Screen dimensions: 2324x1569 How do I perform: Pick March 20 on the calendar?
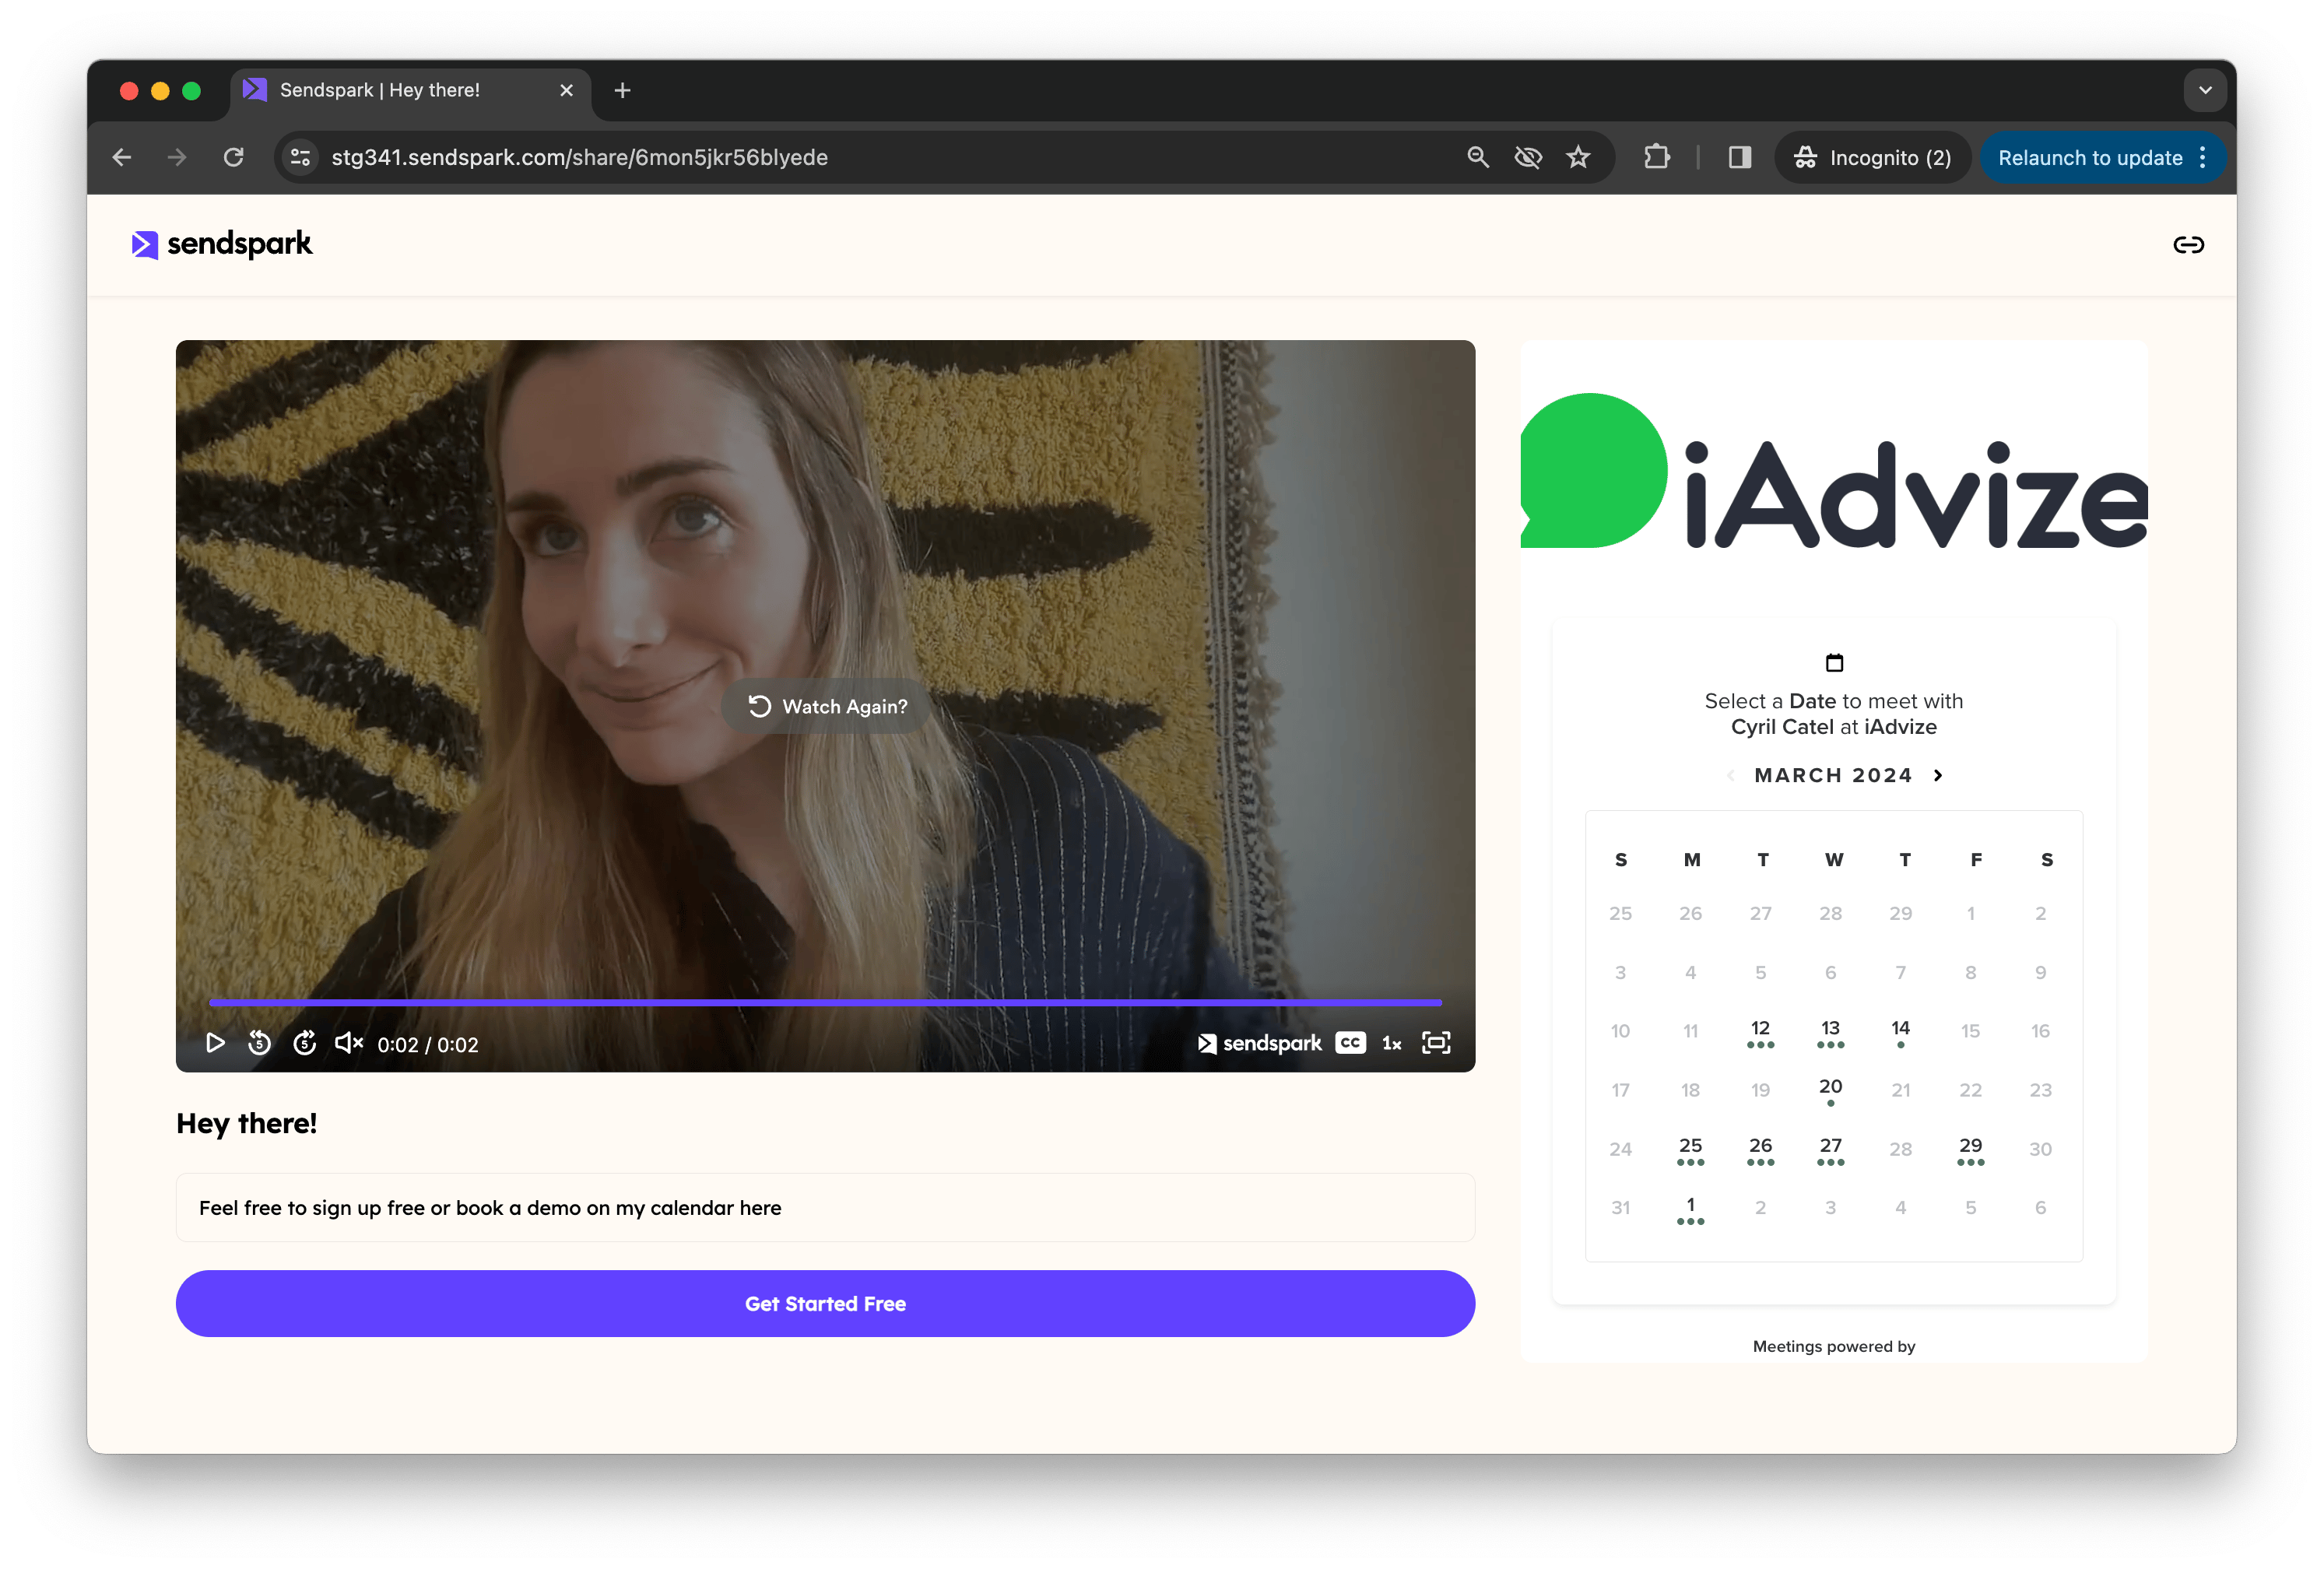[x=1830, y=1090]
